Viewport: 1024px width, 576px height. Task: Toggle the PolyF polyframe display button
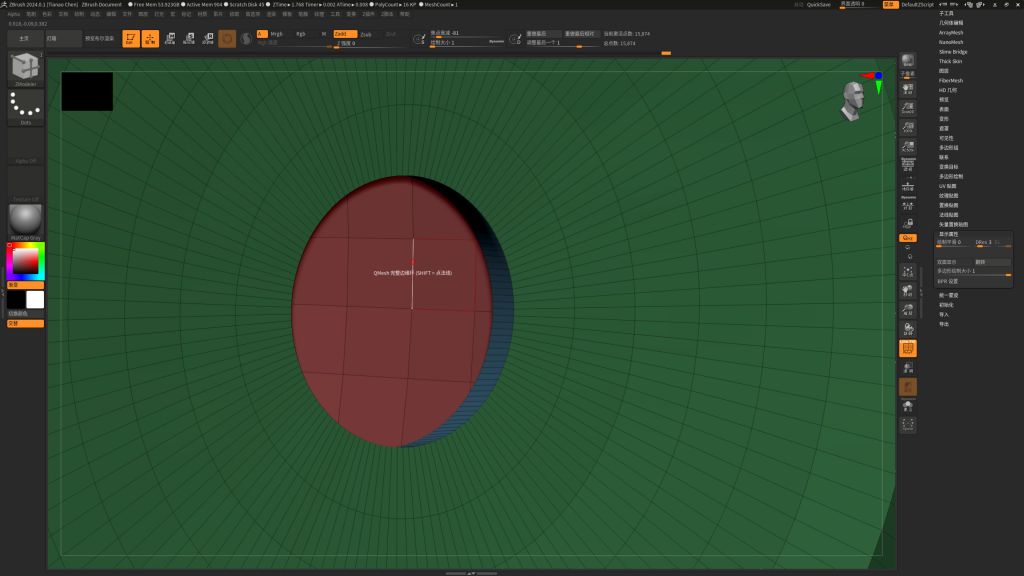[x=908, y=348]
